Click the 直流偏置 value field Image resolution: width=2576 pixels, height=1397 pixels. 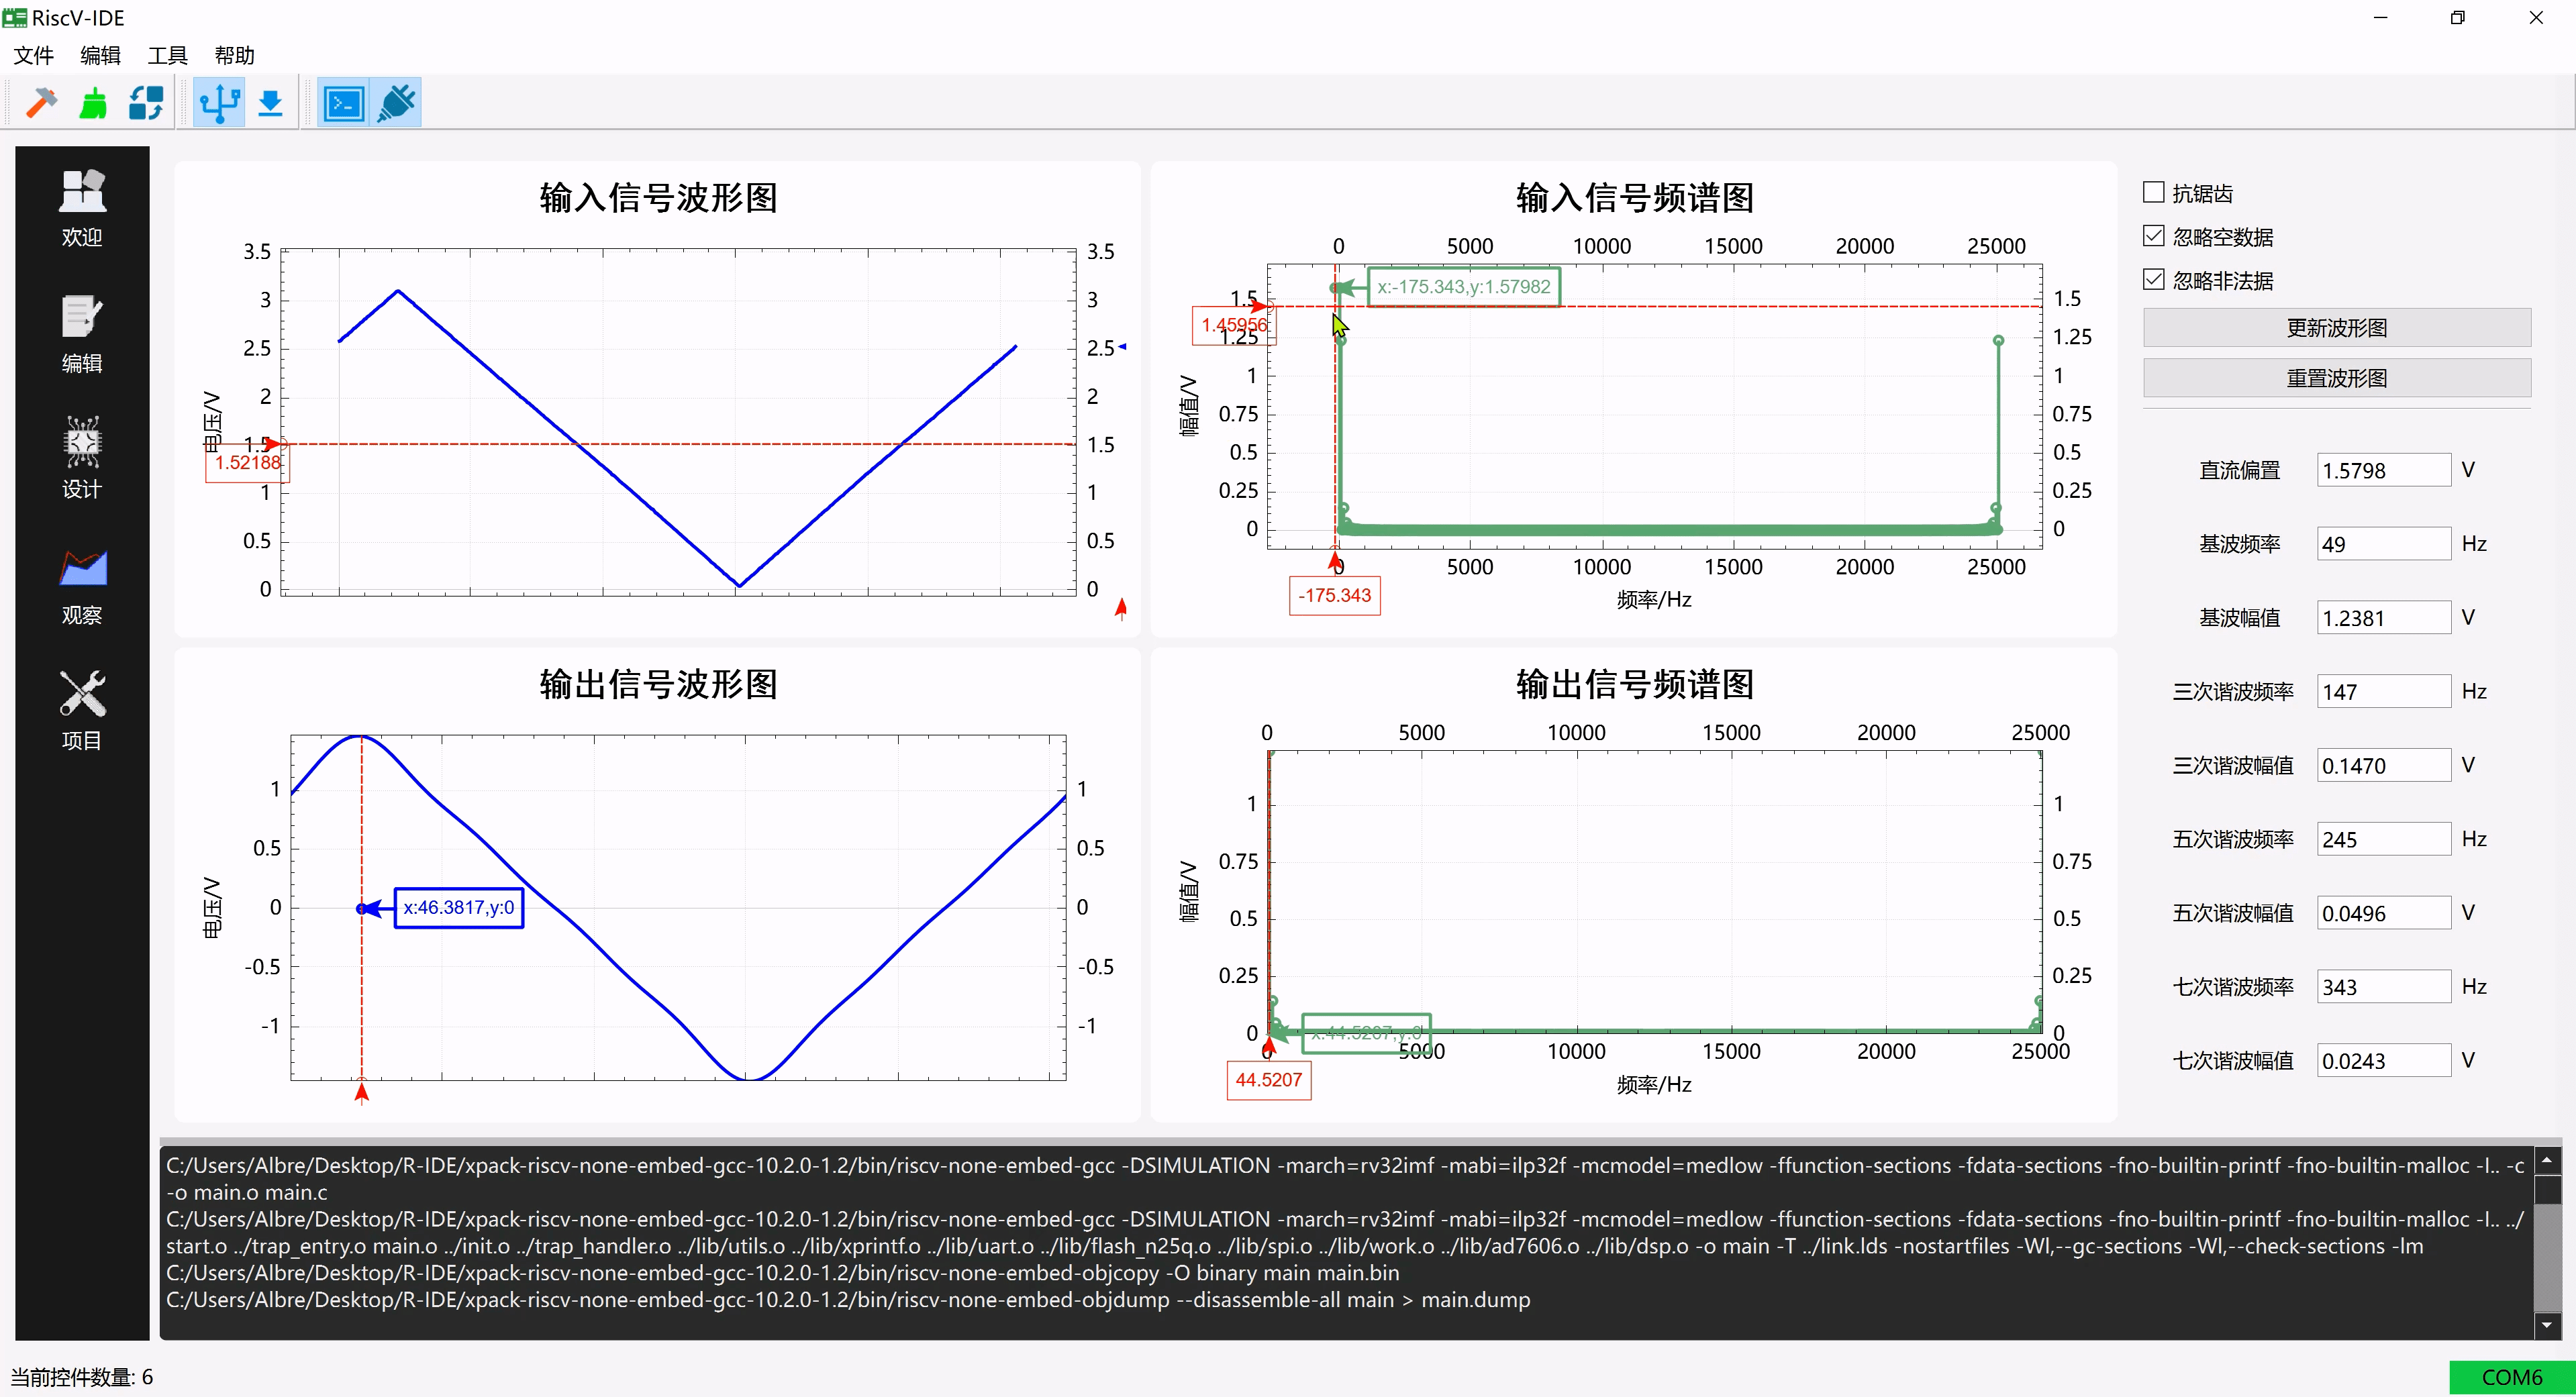(x=2383, y=470)
